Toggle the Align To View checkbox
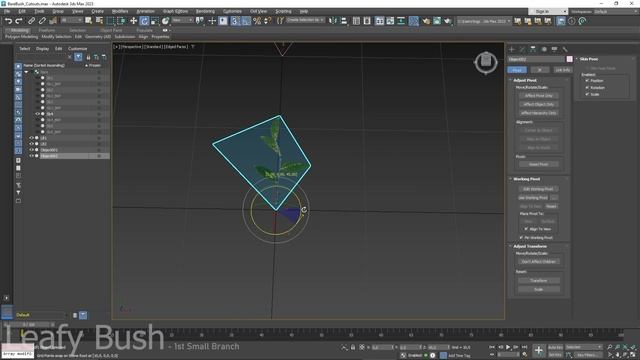 pos(526,229)
